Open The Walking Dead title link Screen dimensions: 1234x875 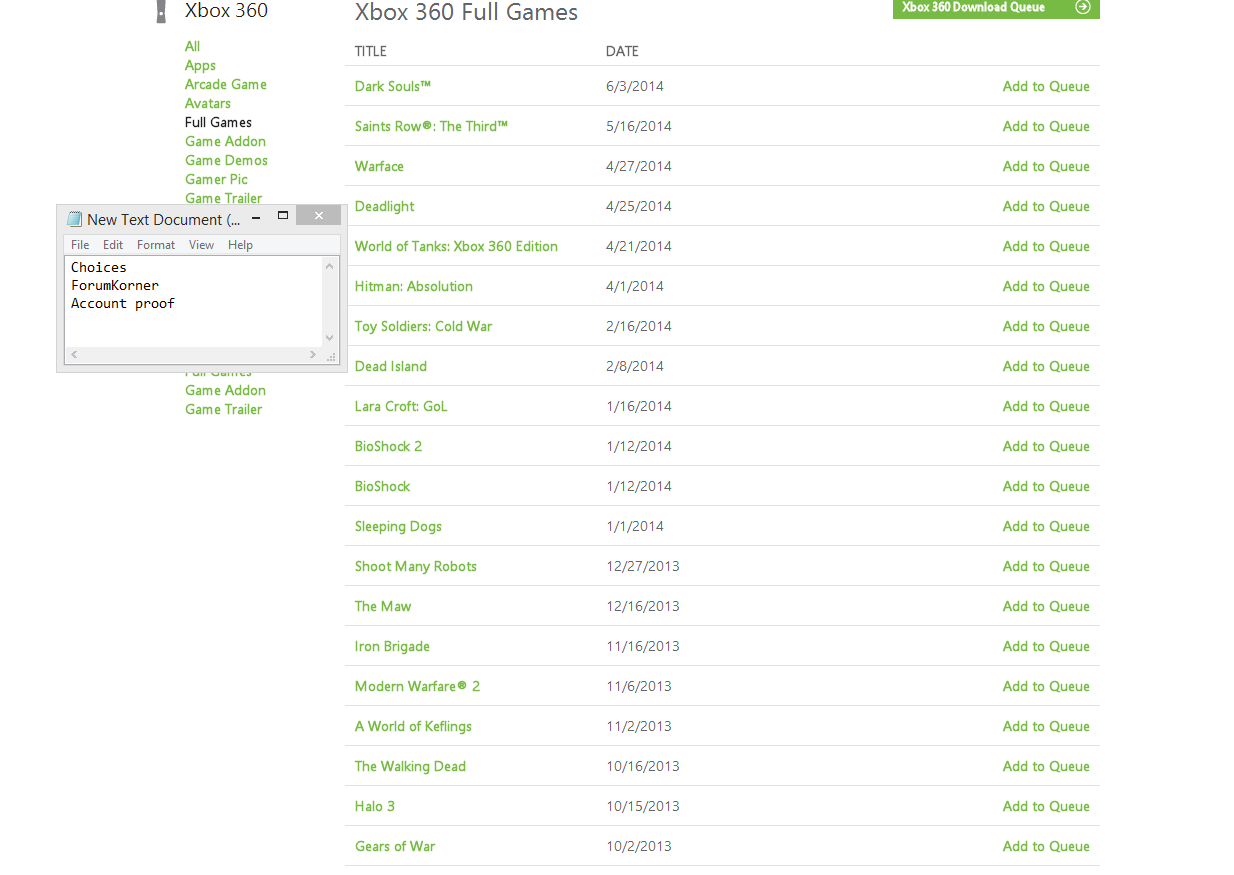point(410,766)
